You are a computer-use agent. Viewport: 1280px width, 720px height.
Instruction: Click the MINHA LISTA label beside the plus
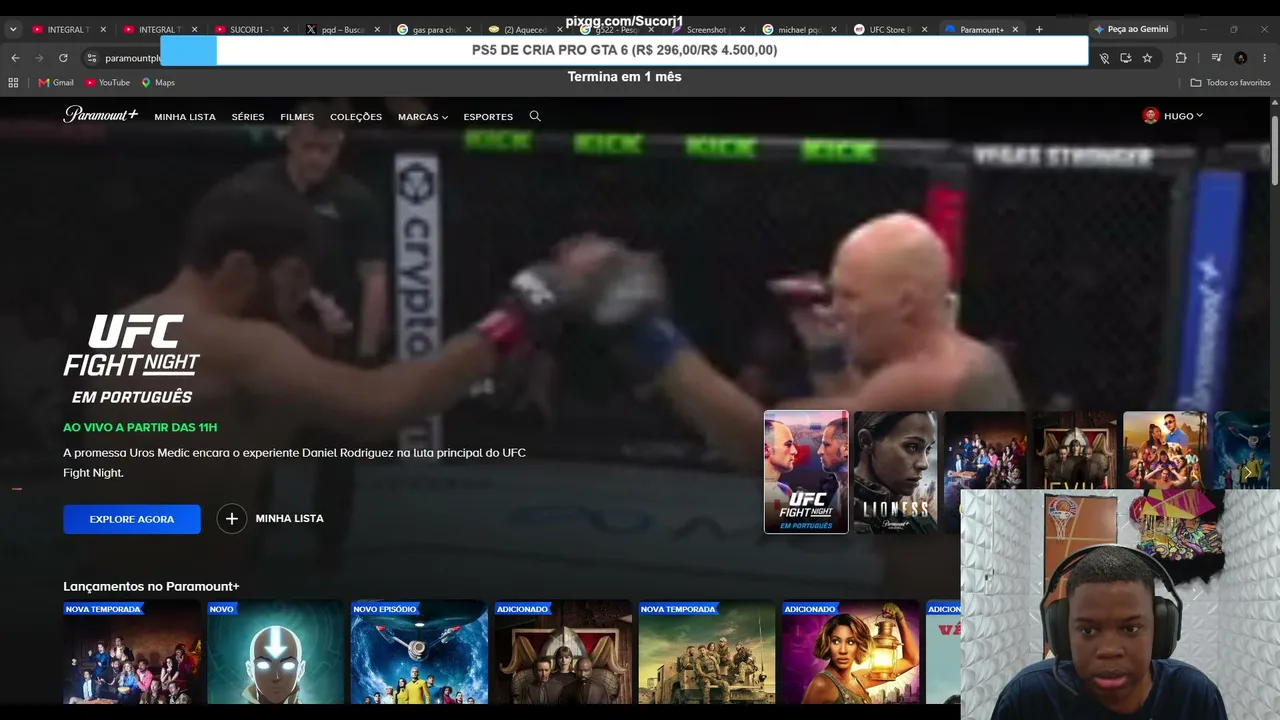290,518
